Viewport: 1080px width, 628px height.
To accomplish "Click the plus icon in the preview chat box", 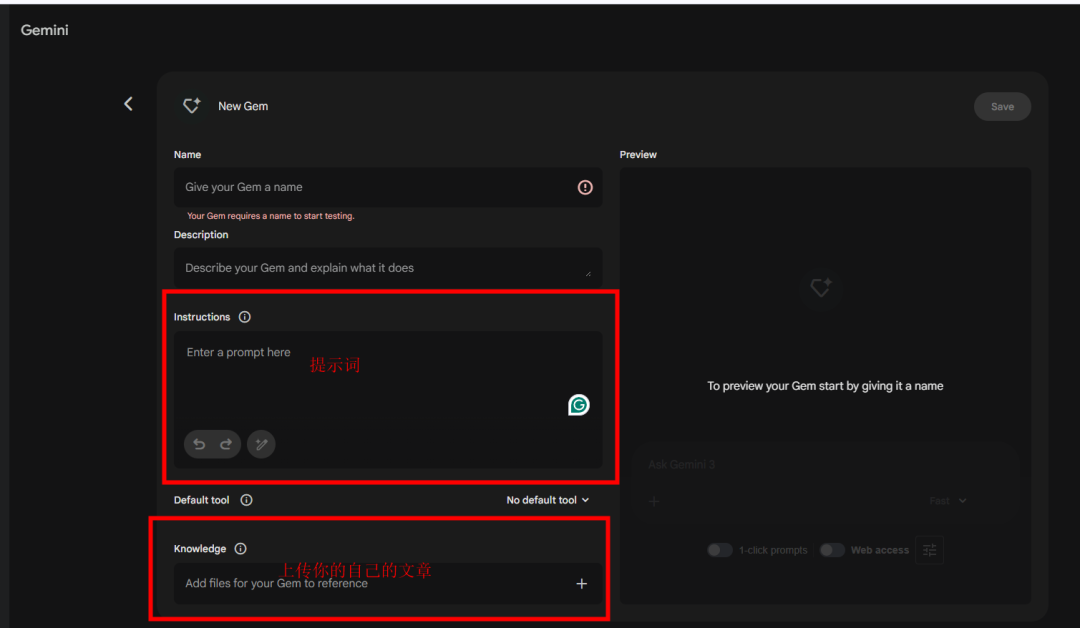I will click(x=654, y=501).
